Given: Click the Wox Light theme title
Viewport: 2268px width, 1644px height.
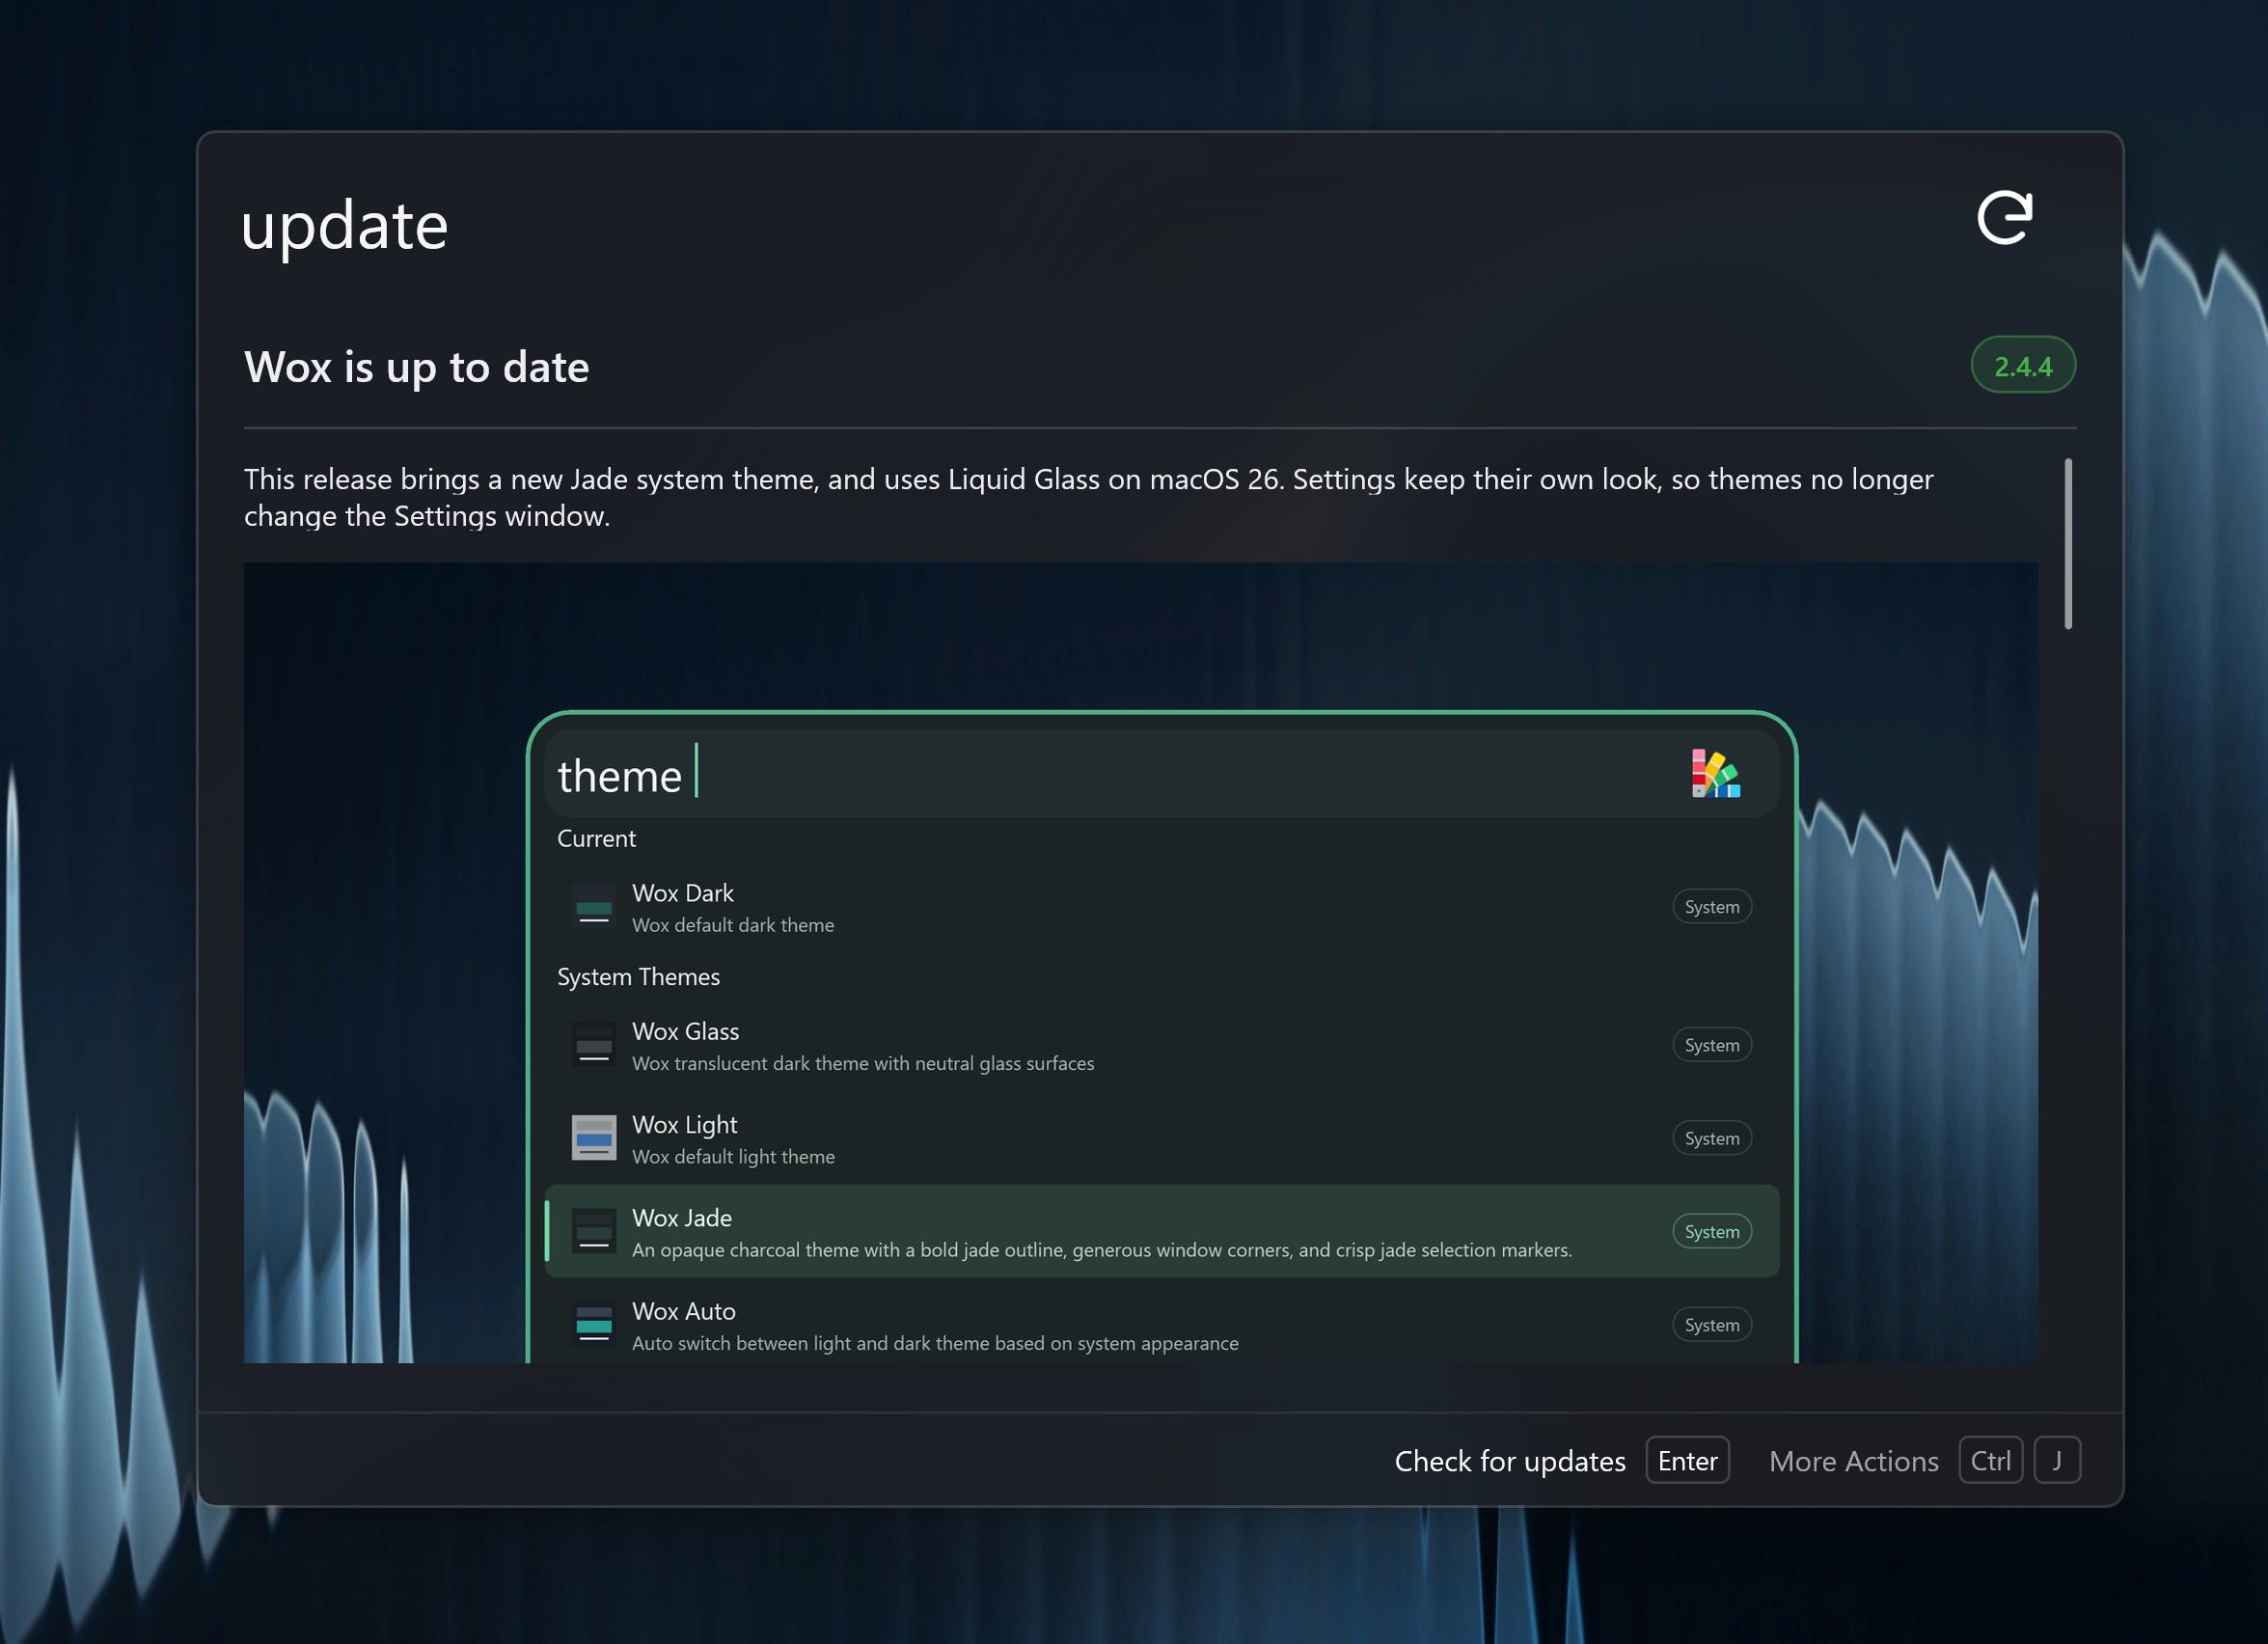Looking at the screenshot, I should coord(684,1124).
